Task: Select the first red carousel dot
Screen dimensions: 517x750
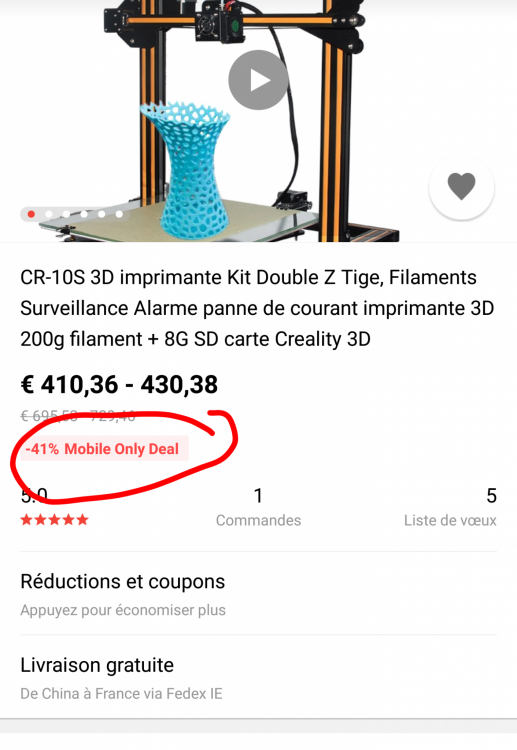Action: [x=31, y=214]
